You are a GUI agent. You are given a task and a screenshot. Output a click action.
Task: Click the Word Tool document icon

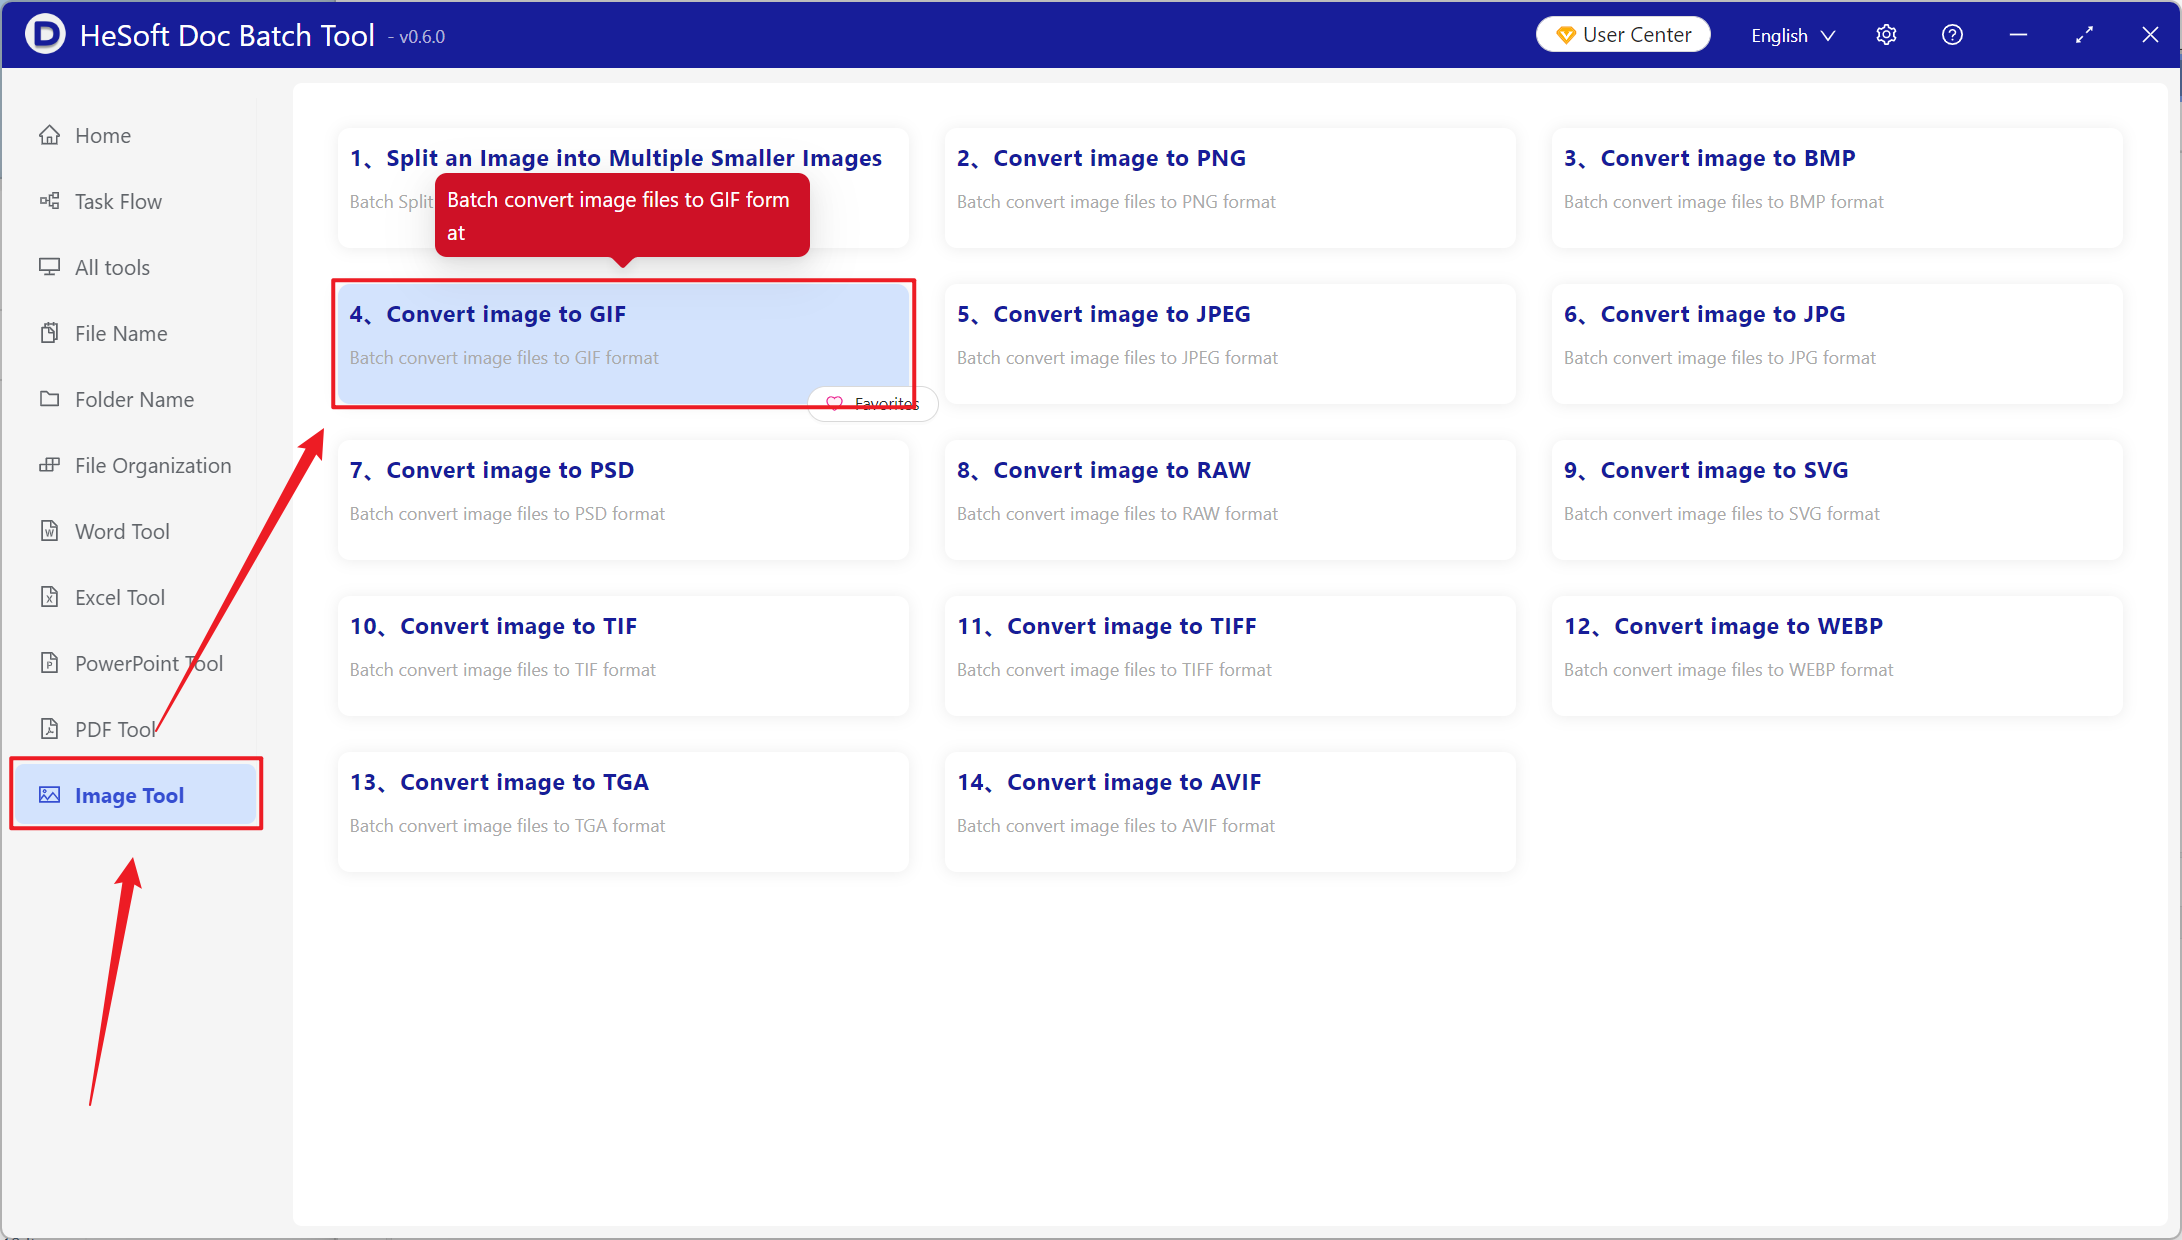[x=49, y=531]
